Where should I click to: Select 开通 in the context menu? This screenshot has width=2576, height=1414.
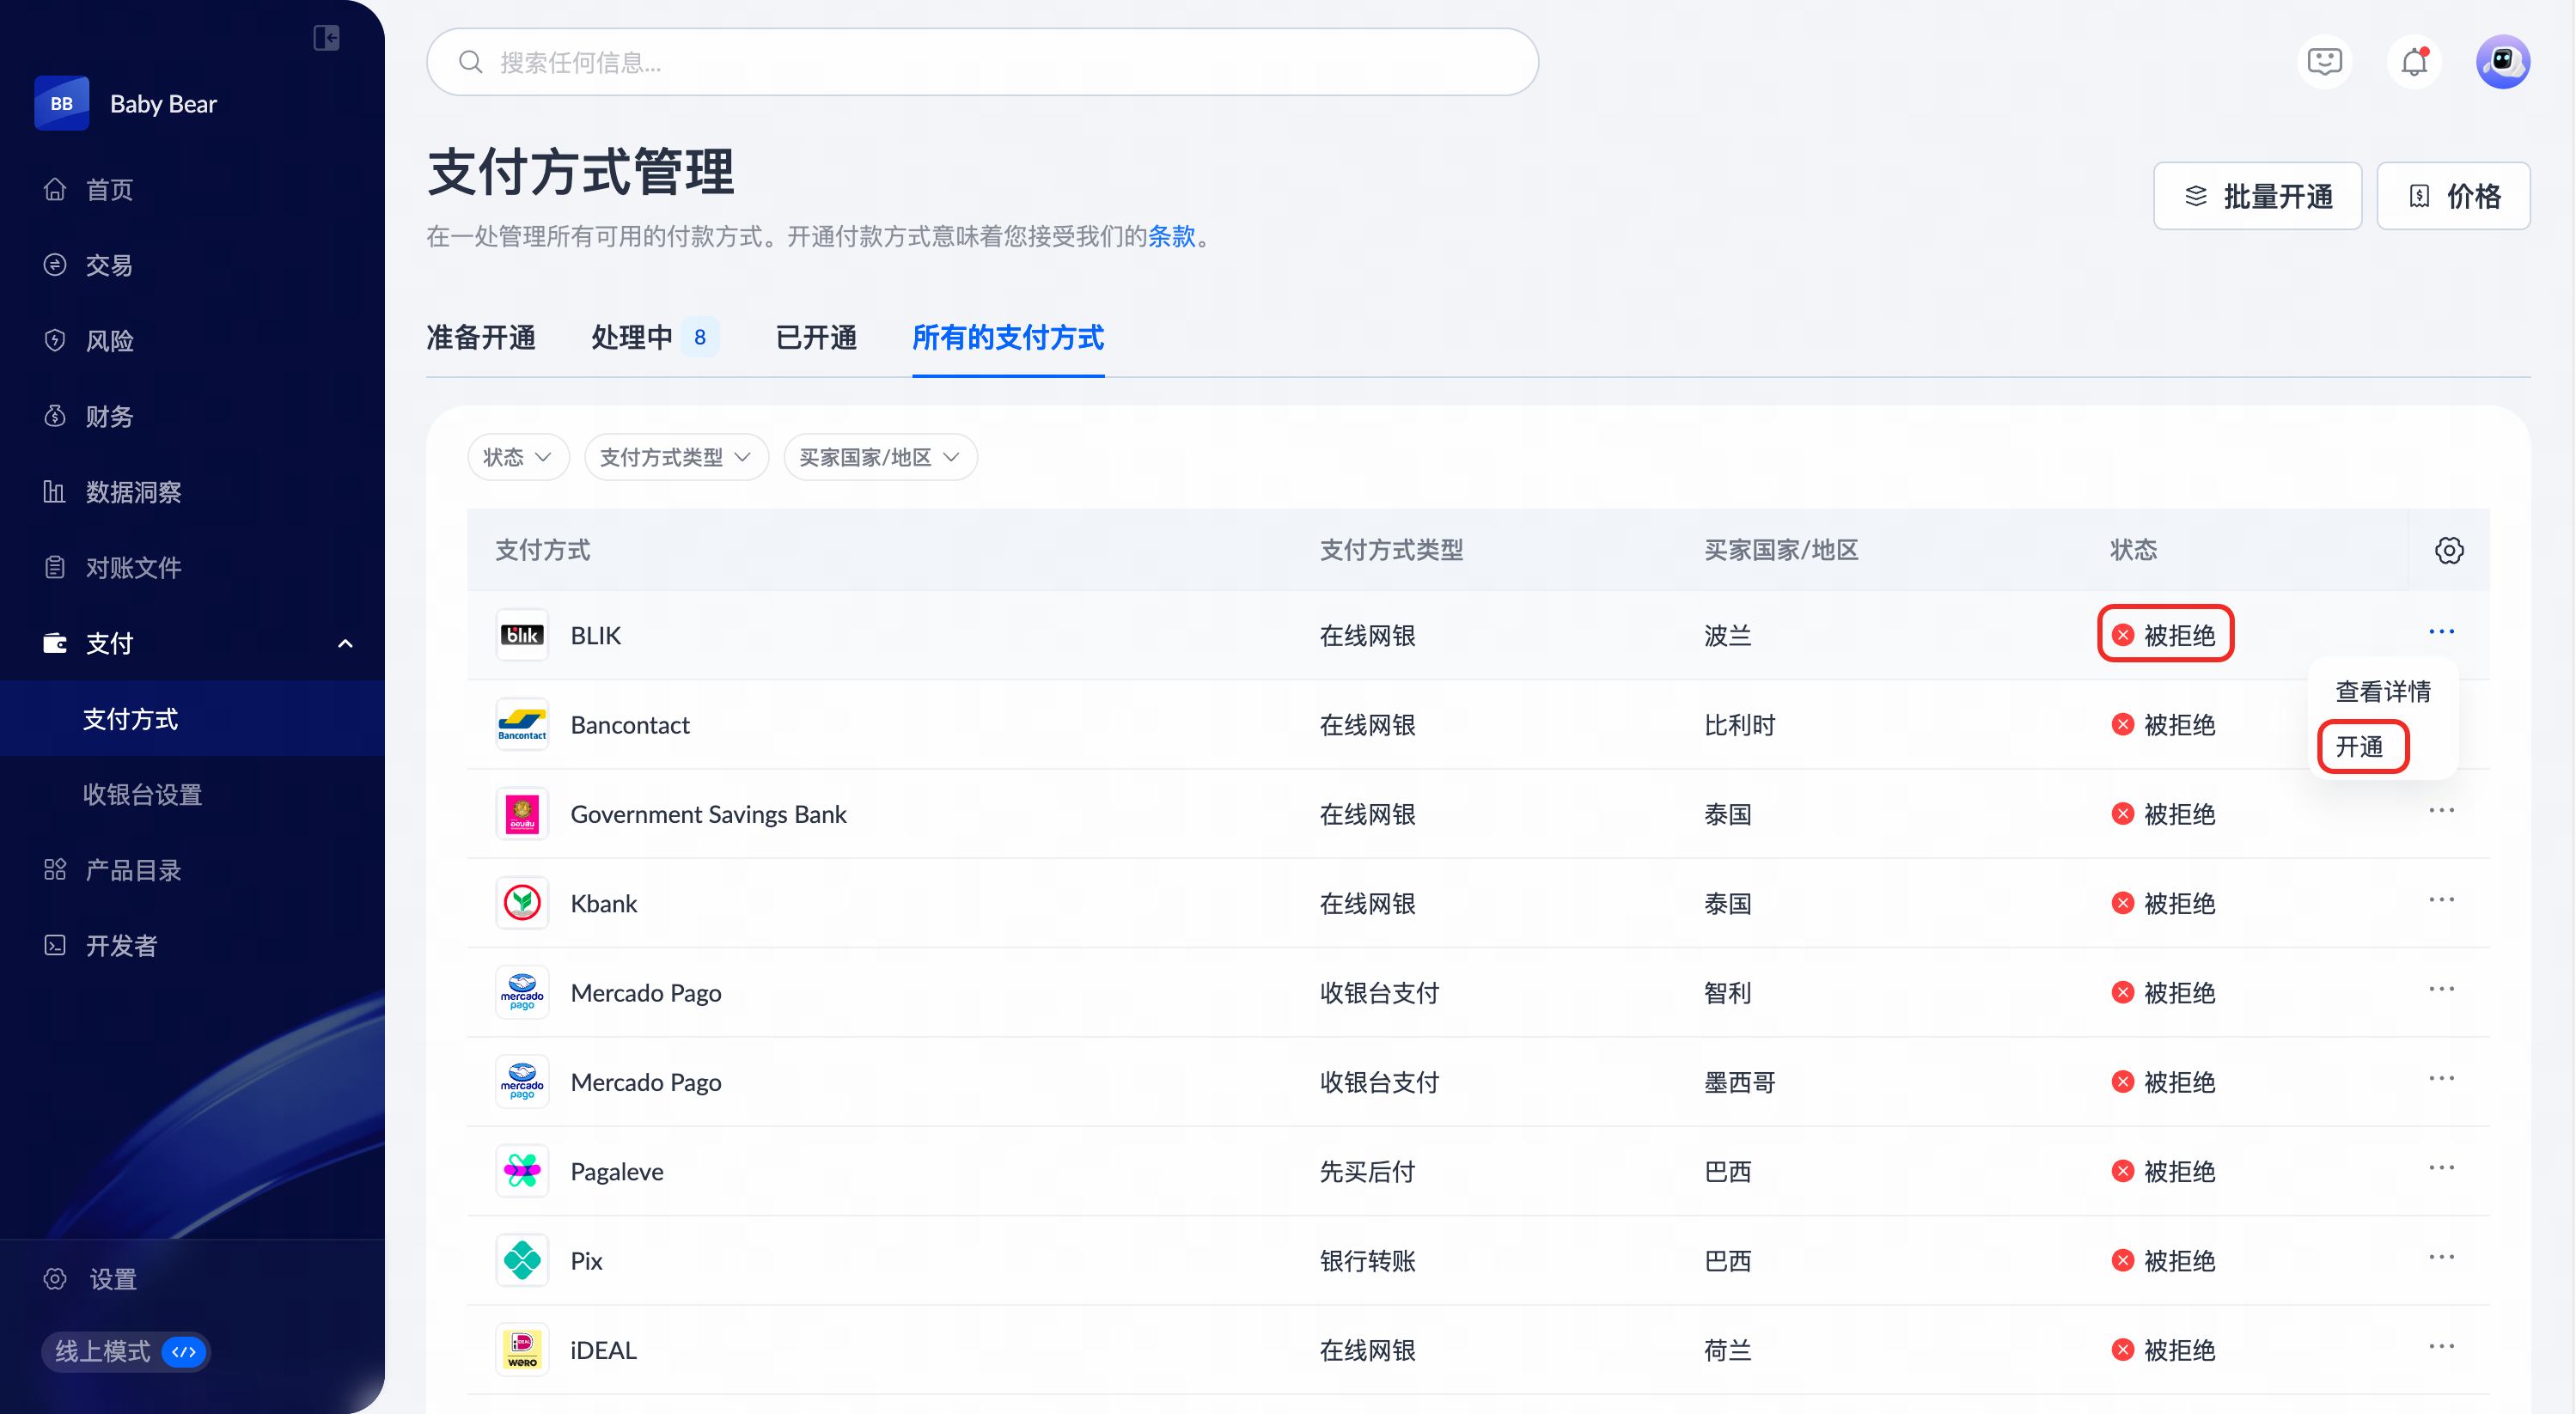(x=2360, y=747)
